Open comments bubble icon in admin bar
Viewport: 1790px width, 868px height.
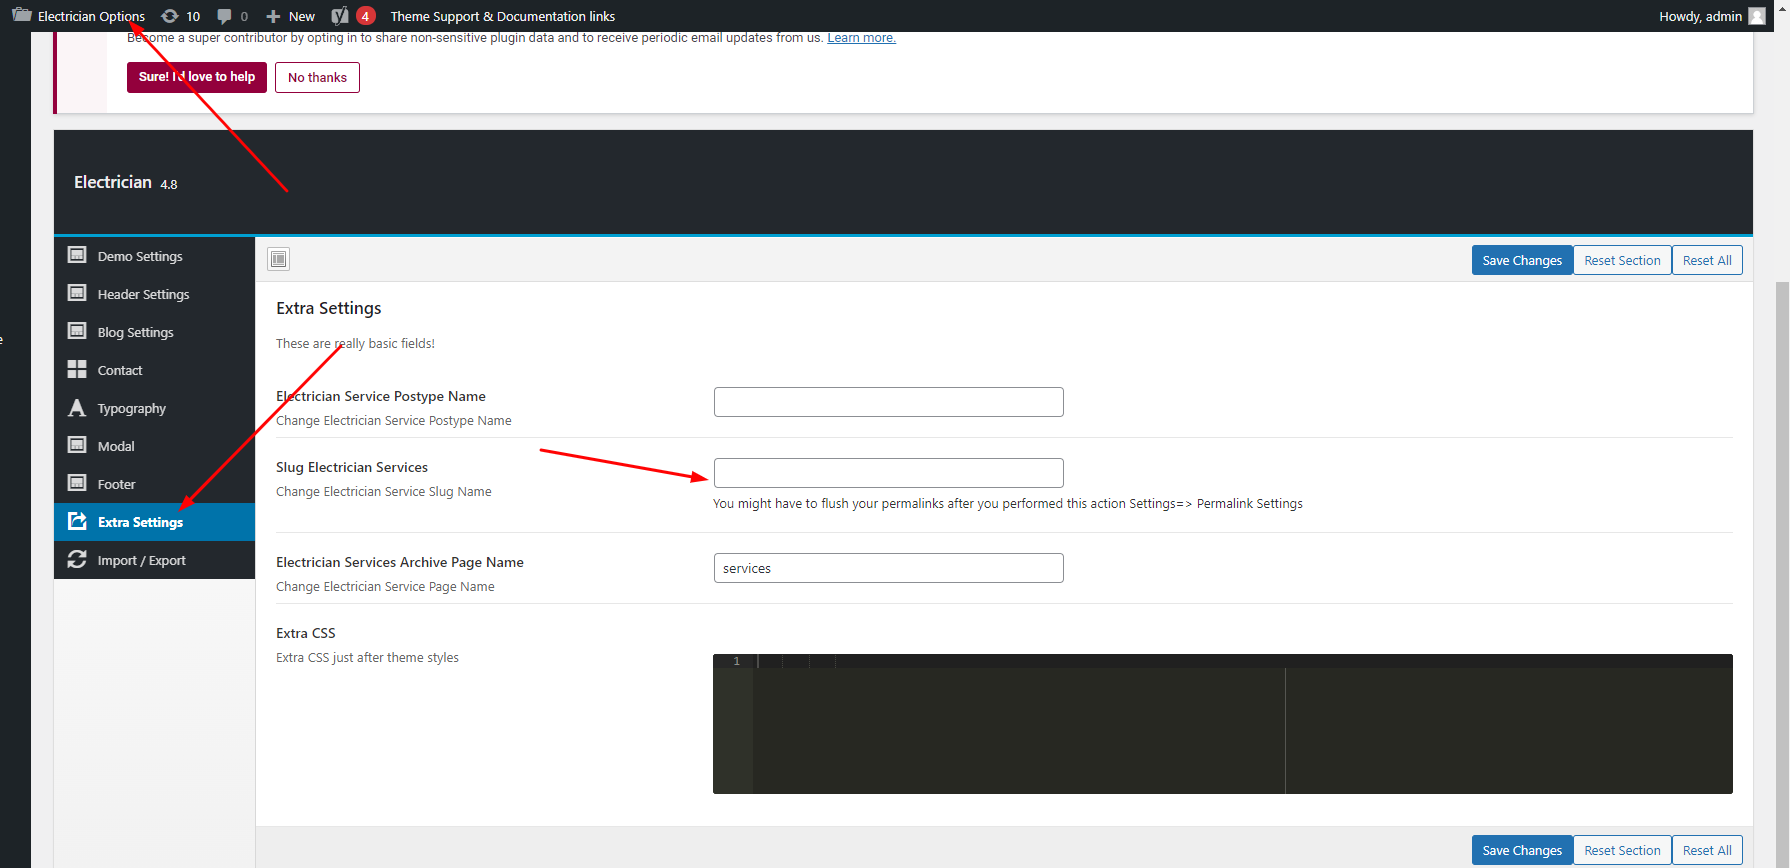224,16
